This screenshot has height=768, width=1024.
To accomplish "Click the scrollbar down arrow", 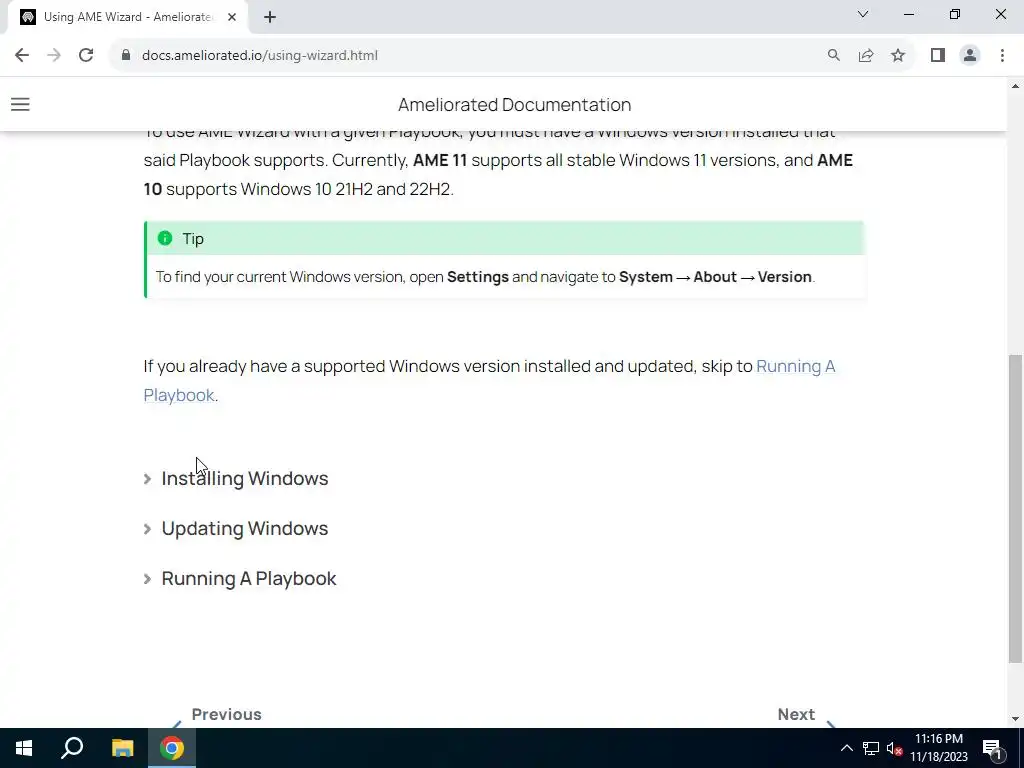I will (x=1015, y=719).
